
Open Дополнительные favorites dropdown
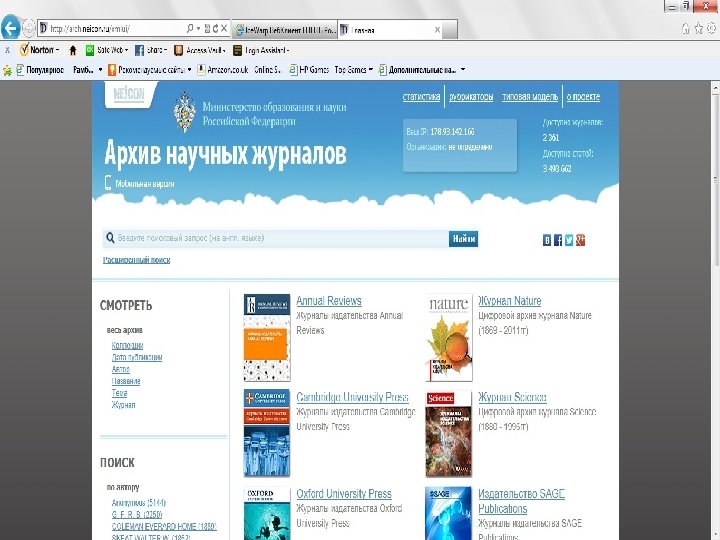click(422, 70)
